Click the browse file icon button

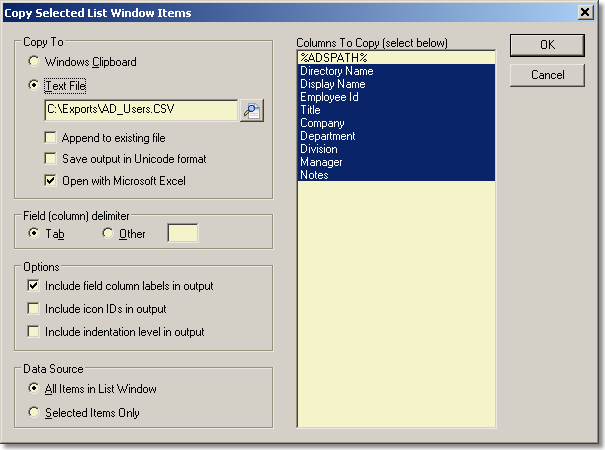pyautogui.click(x=251, y=110)
